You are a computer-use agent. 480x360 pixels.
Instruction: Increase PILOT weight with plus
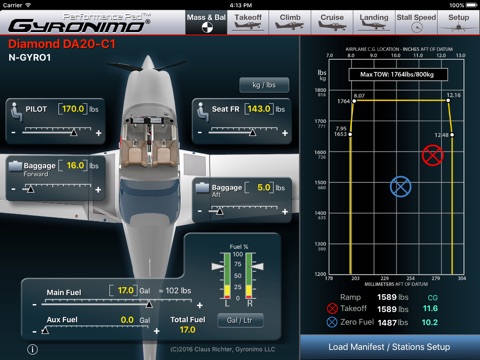pos(98,133)
